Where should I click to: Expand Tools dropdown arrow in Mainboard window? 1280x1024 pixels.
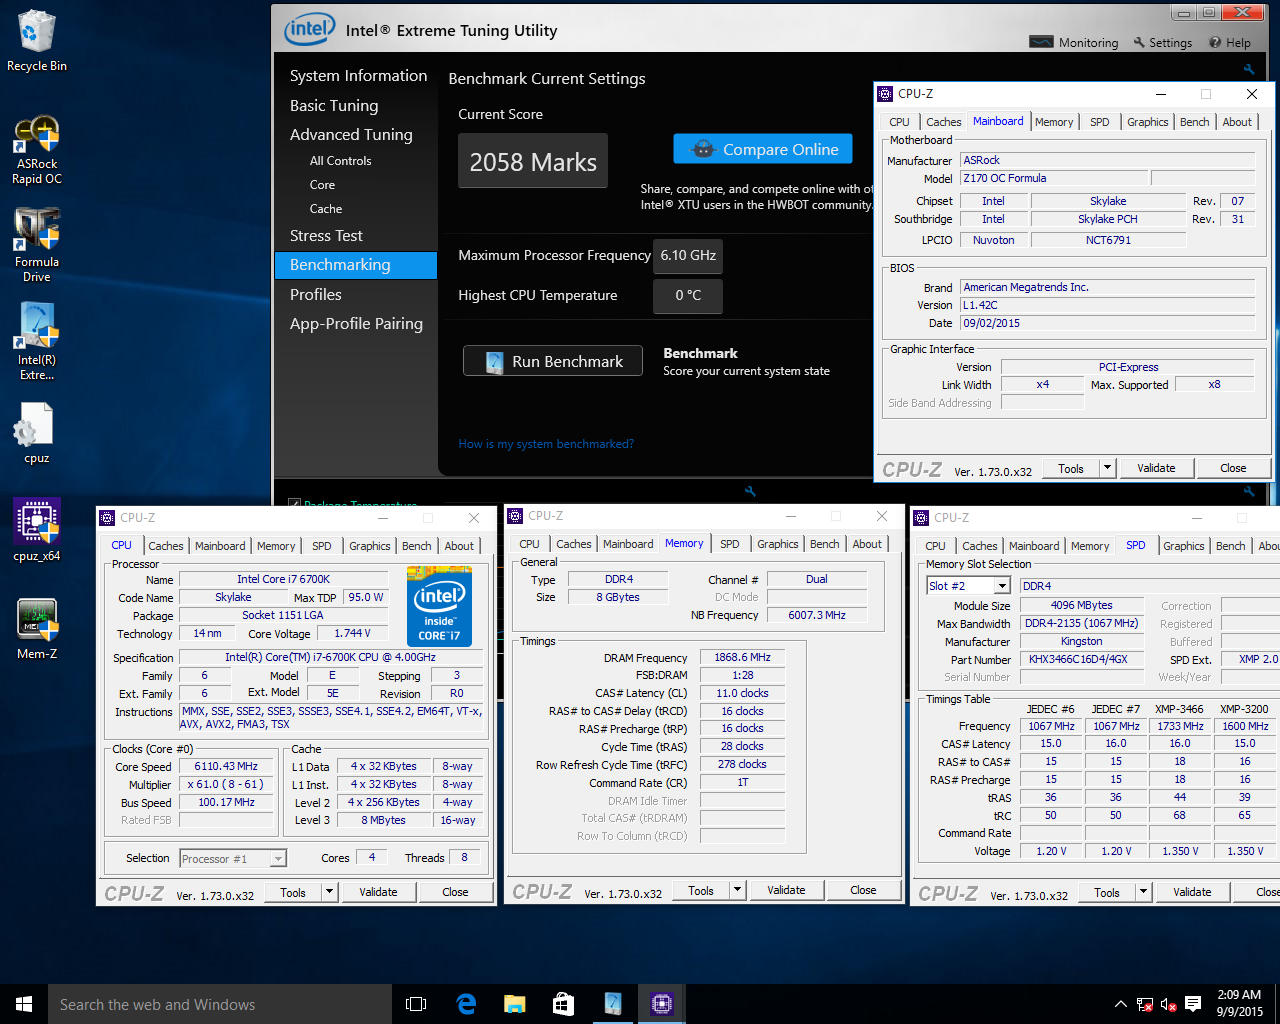[x=1107, y=468]
